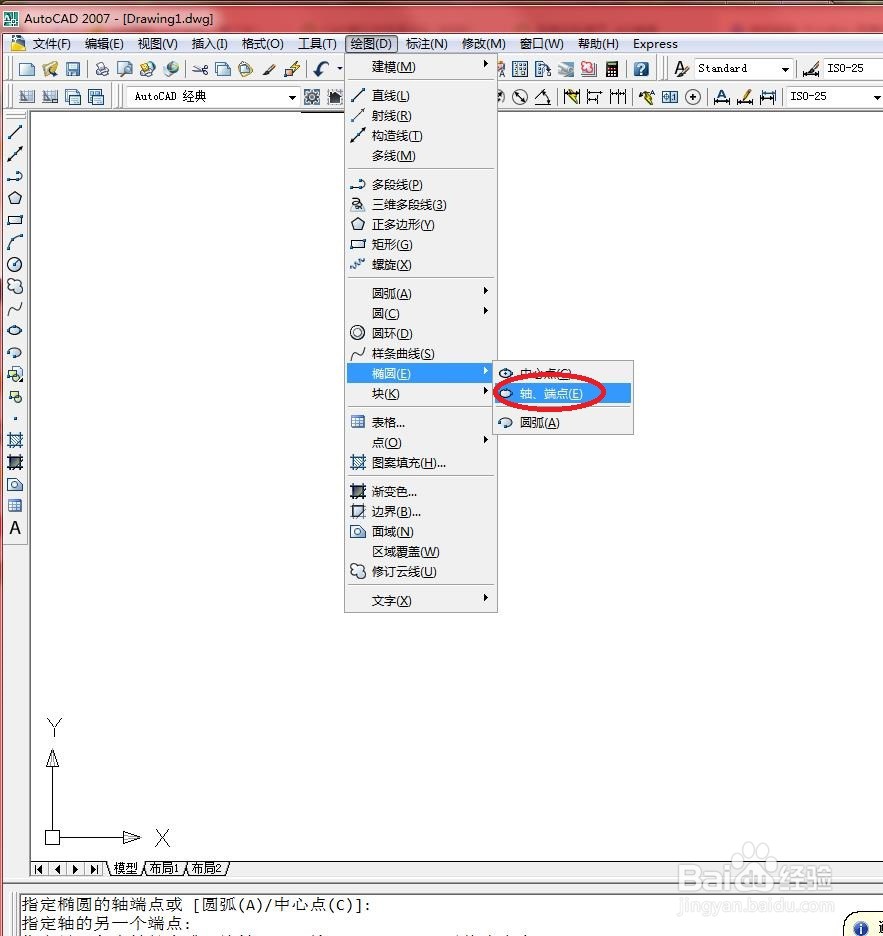Switch to the 布局2 tab
Screen dimensions: 883x936
[x=207, y=868]
